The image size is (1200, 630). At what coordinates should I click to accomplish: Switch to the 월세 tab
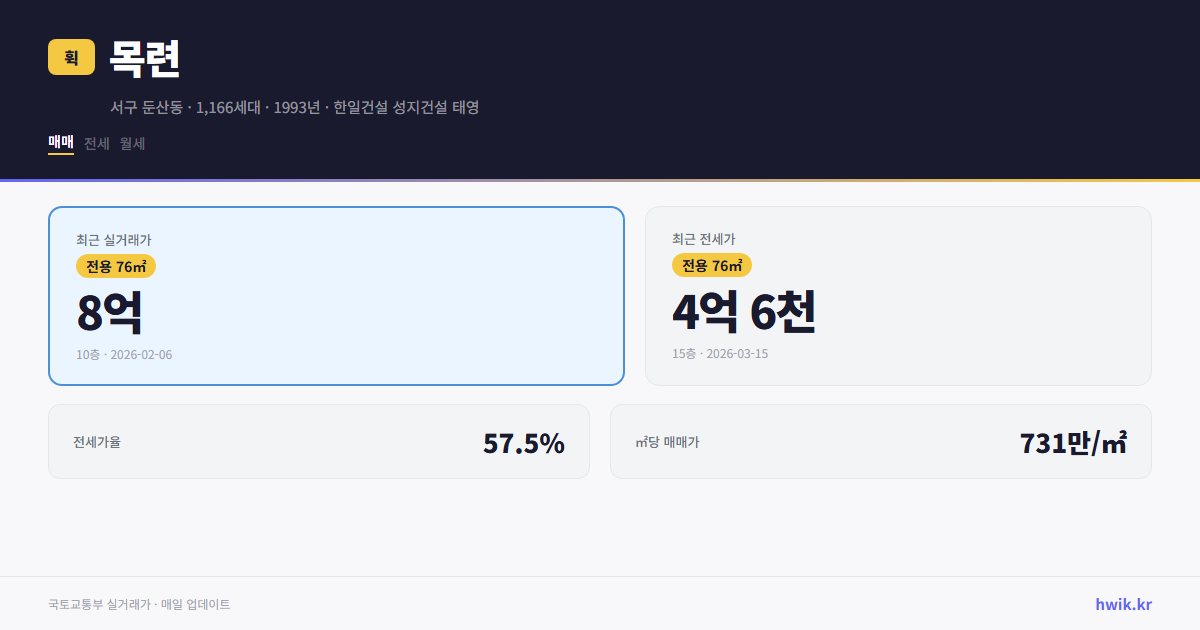pos(131,143)
